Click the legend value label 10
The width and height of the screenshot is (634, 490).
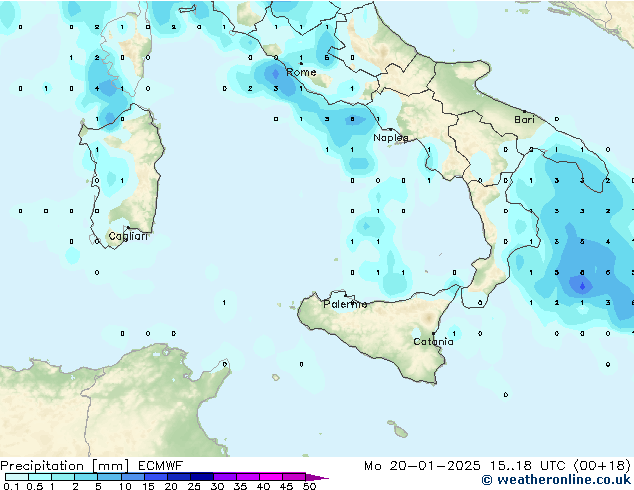[x=124, y=486]
